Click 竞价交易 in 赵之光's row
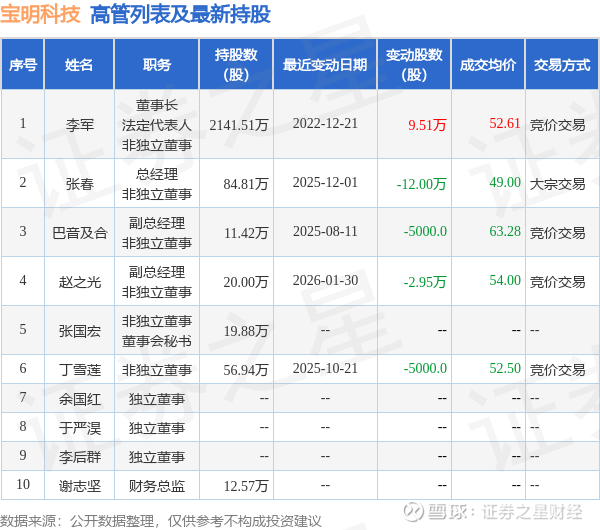 coord(558,282)
